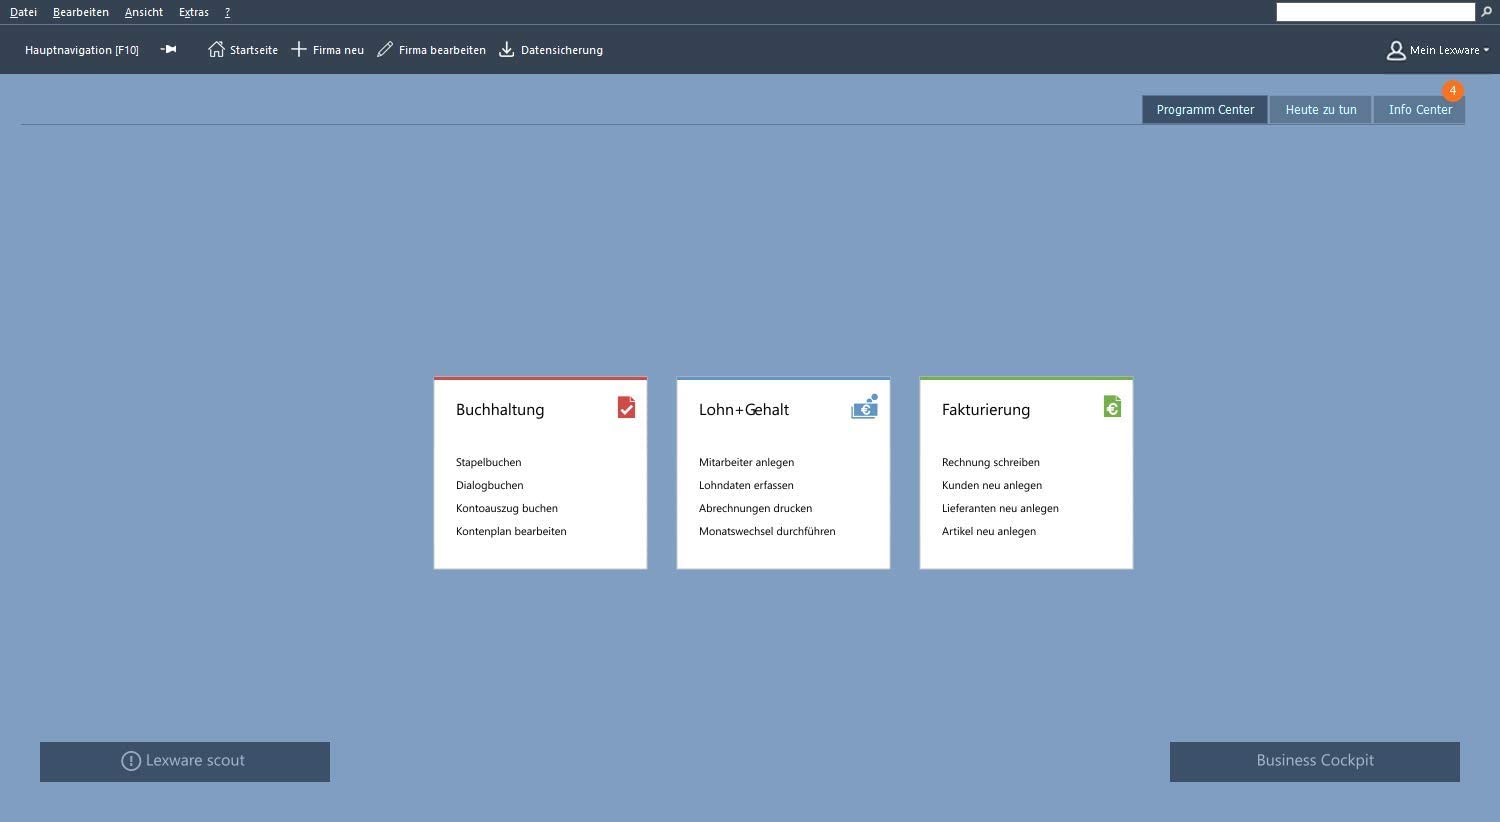Click the red Buchhaltung checkmark document icon

click(x=626, y=407)
